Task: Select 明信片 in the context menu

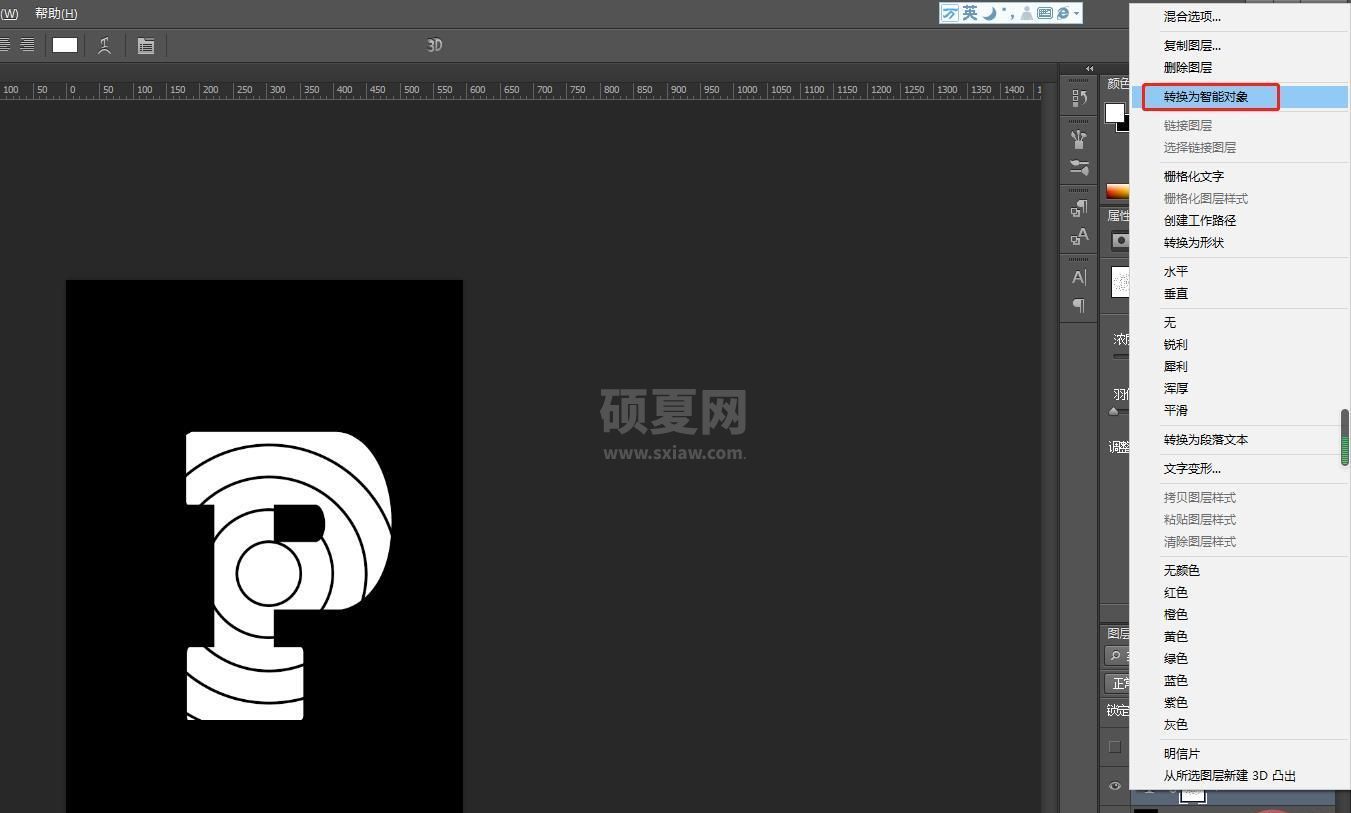Action: [1181, 753]
